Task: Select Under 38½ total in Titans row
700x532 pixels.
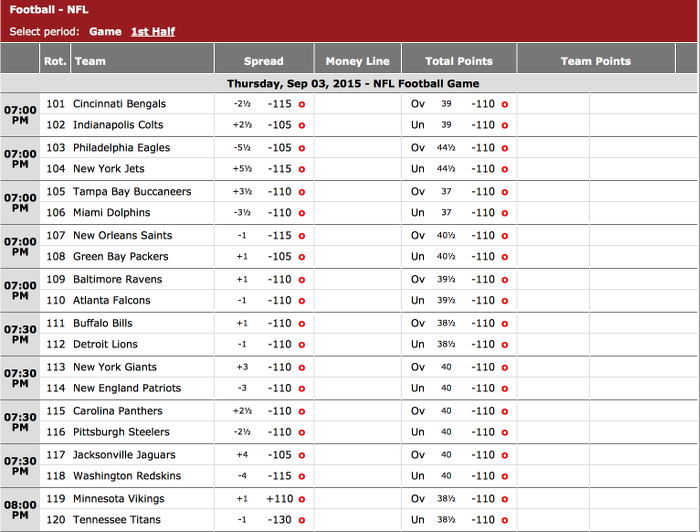Action: [x=504, y=520]
